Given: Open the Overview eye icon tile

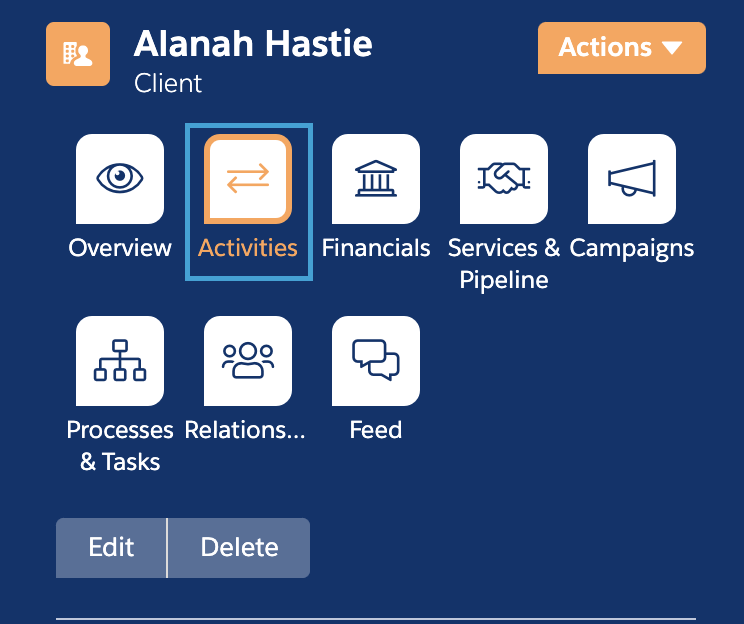Looking at the screenshot, I should pyautogui.click(x=120, y=178).
